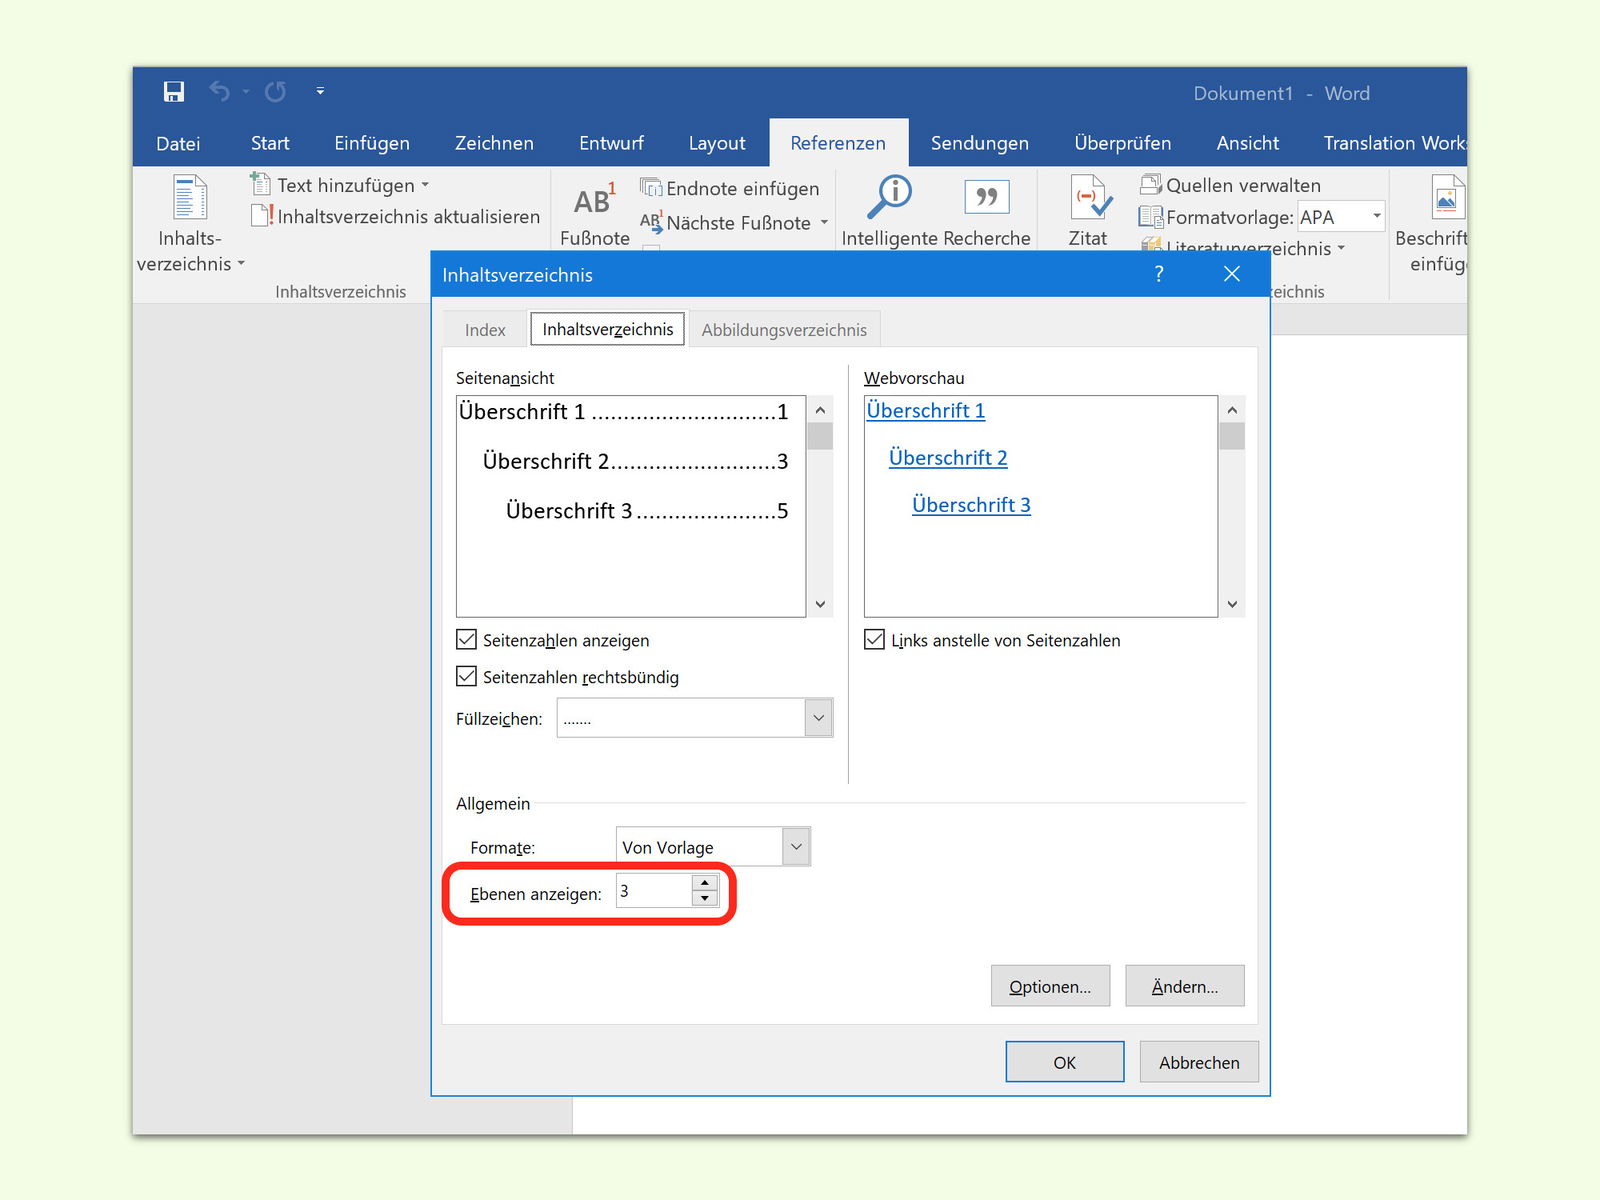Click the Save floppy disk icon
Image resolution: width=1600 pixels, height=1200 pixels.
coord(174,92)
